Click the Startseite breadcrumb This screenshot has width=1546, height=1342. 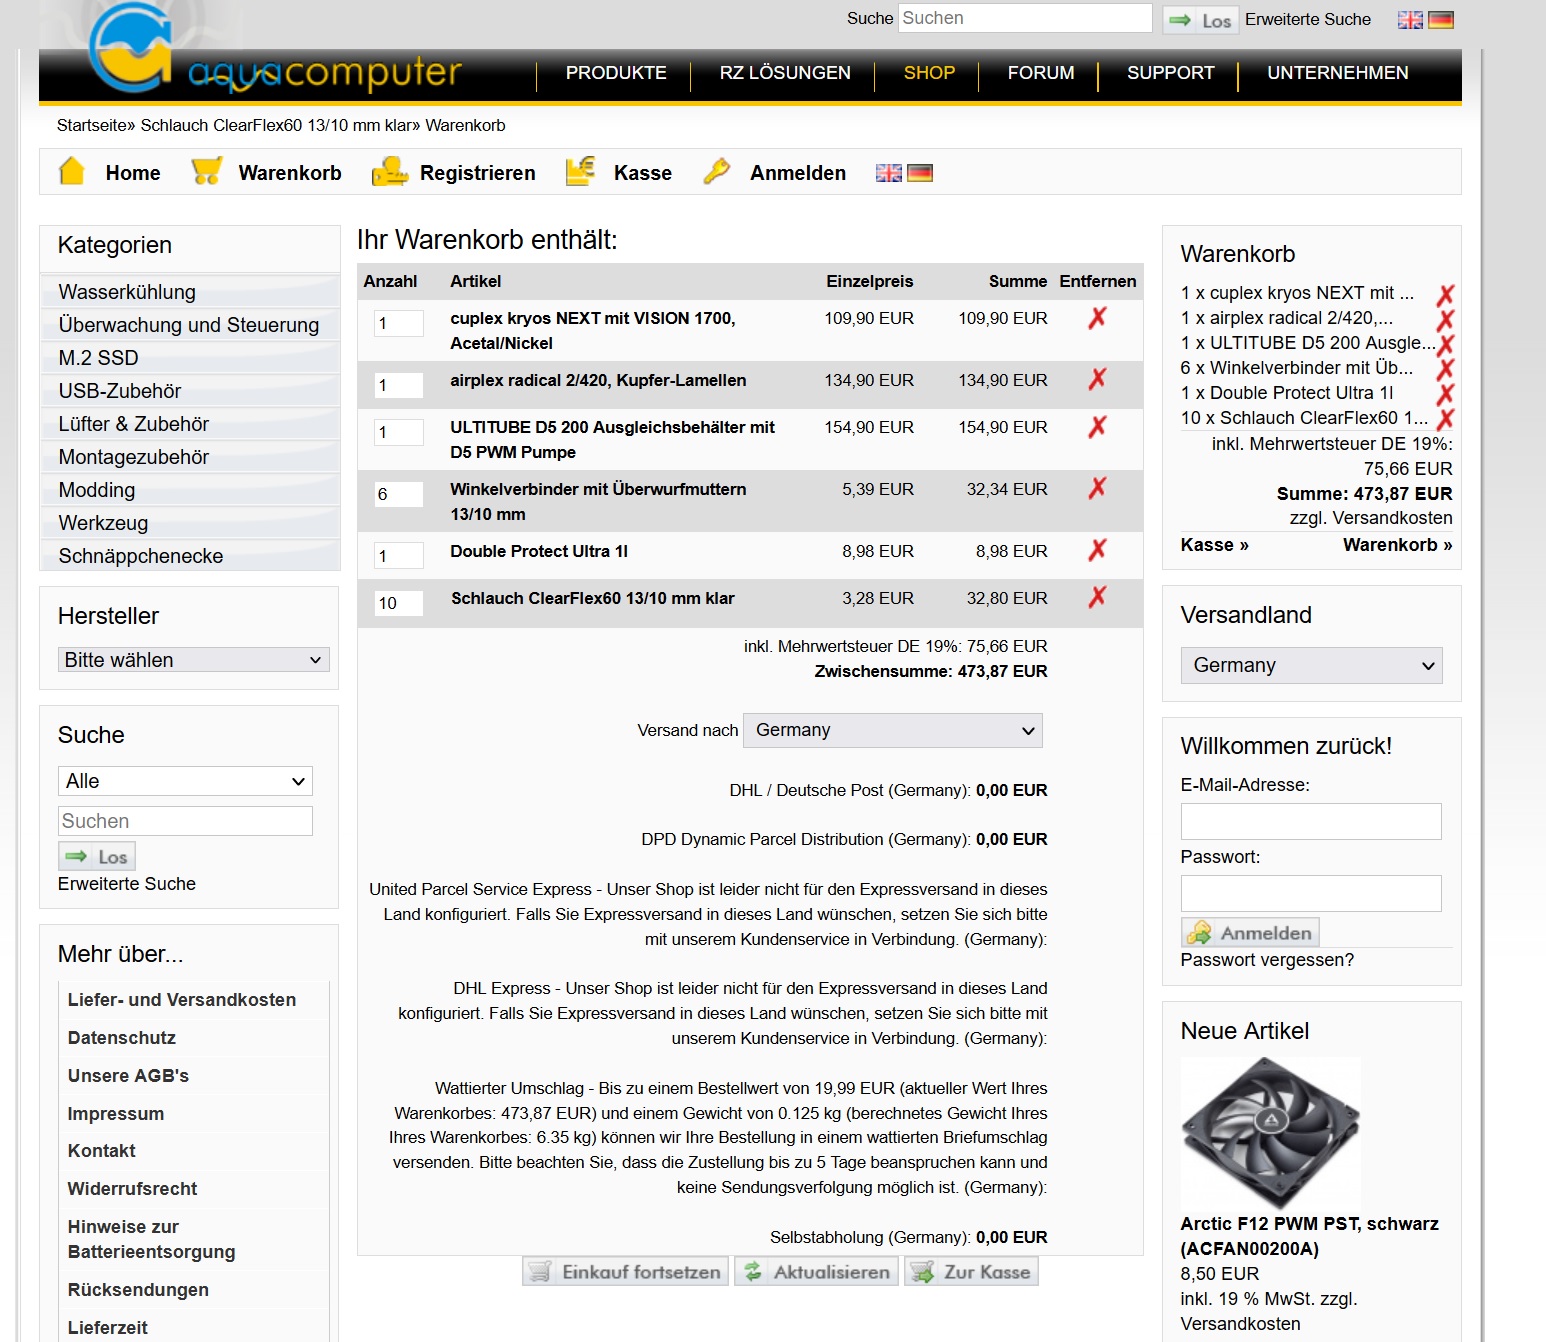coord(92,125)
